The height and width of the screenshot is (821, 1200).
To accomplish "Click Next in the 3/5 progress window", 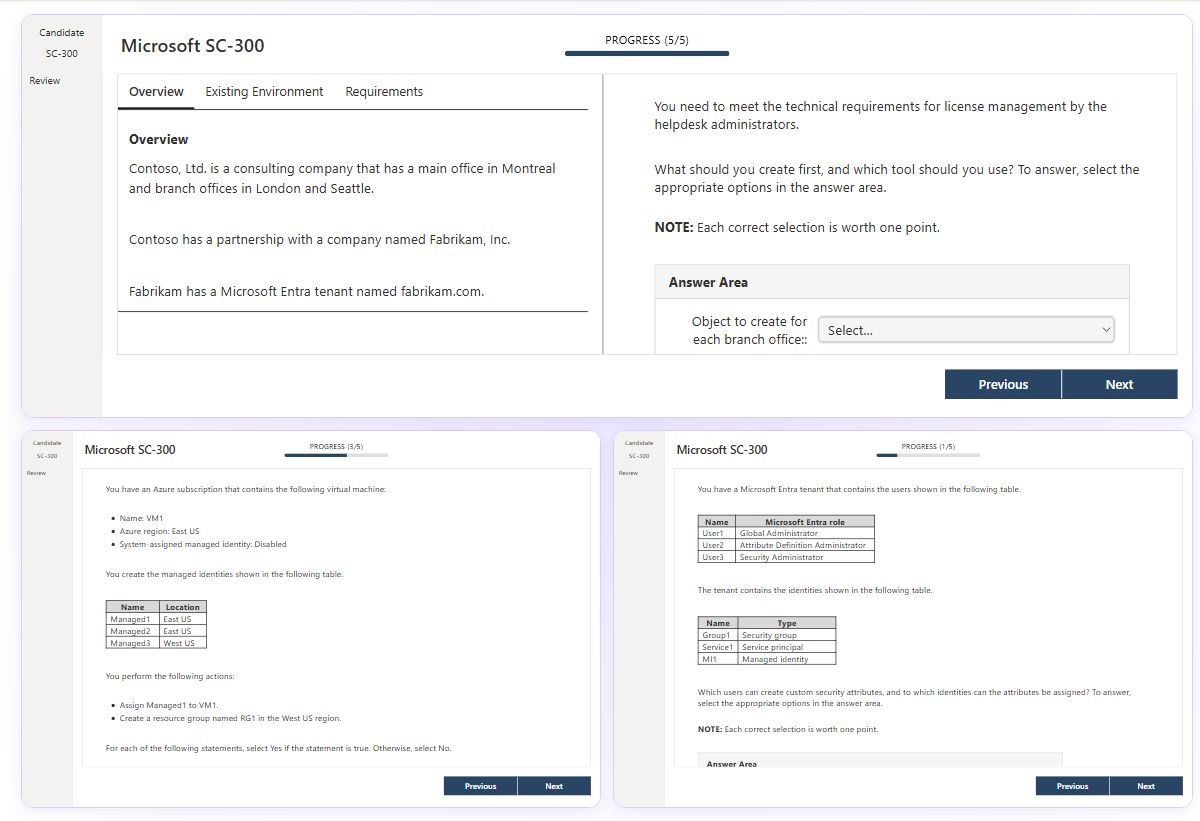I will pos(554,786).
